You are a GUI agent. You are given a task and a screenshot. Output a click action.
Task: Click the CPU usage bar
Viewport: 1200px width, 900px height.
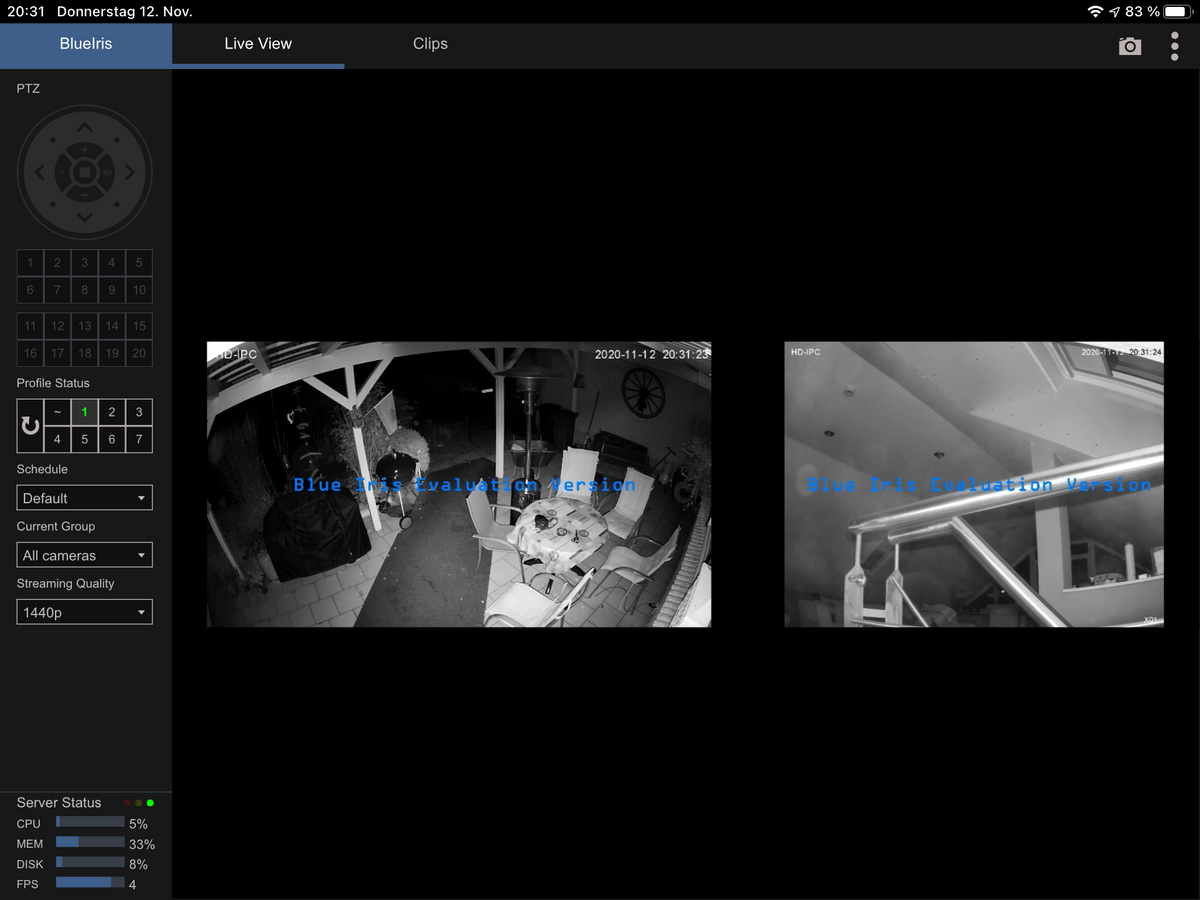(x=90, y=822)
